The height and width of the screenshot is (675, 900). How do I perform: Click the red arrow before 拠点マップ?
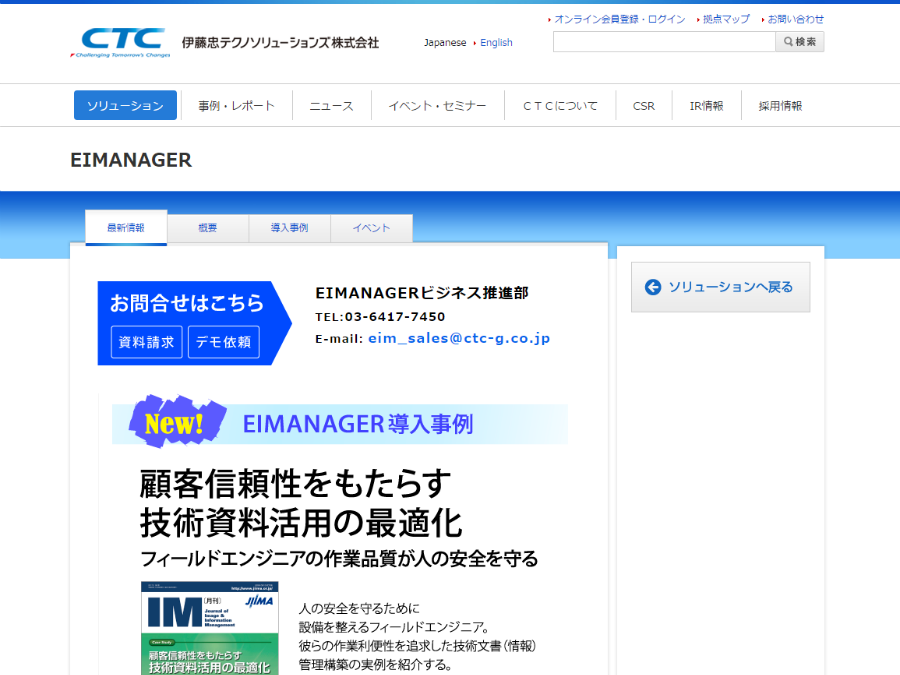698,18
